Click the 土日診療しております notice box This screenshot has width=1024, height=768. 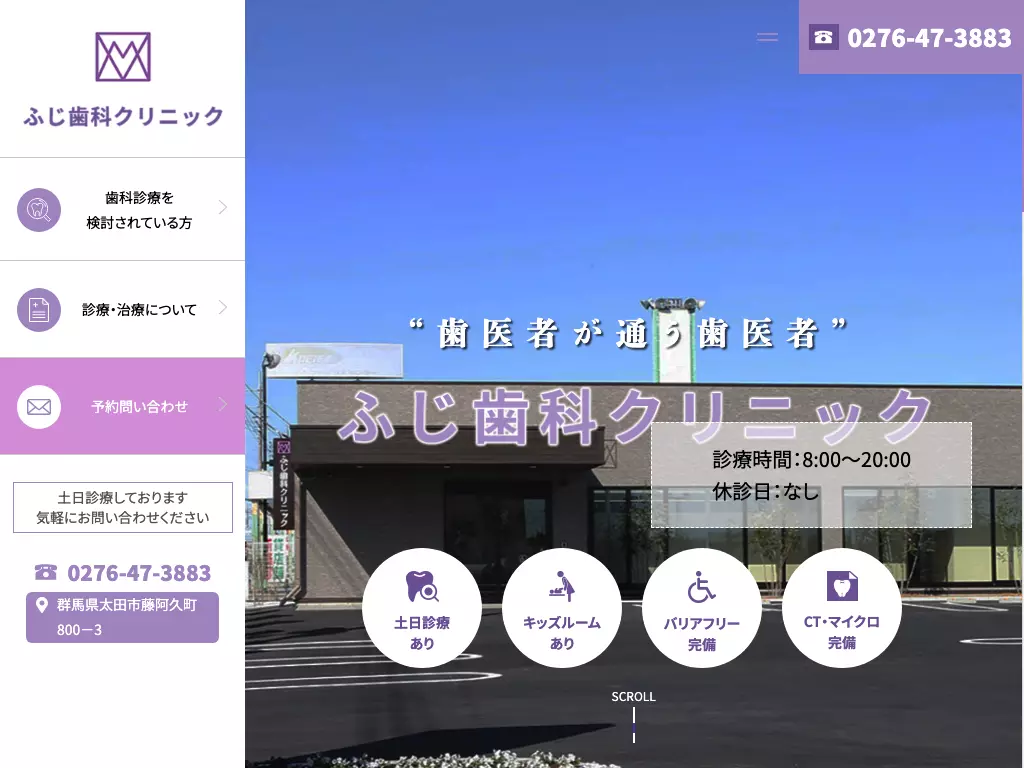(x=123, y=507)
